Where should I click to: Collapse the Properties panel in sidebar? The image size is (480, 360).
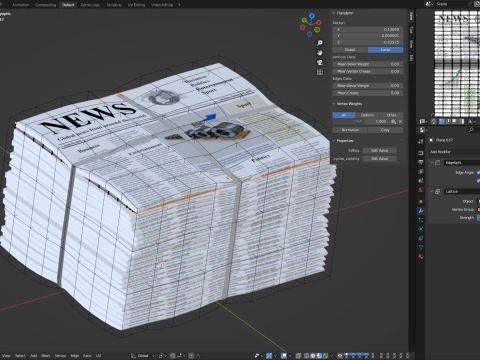coord(334,141)
